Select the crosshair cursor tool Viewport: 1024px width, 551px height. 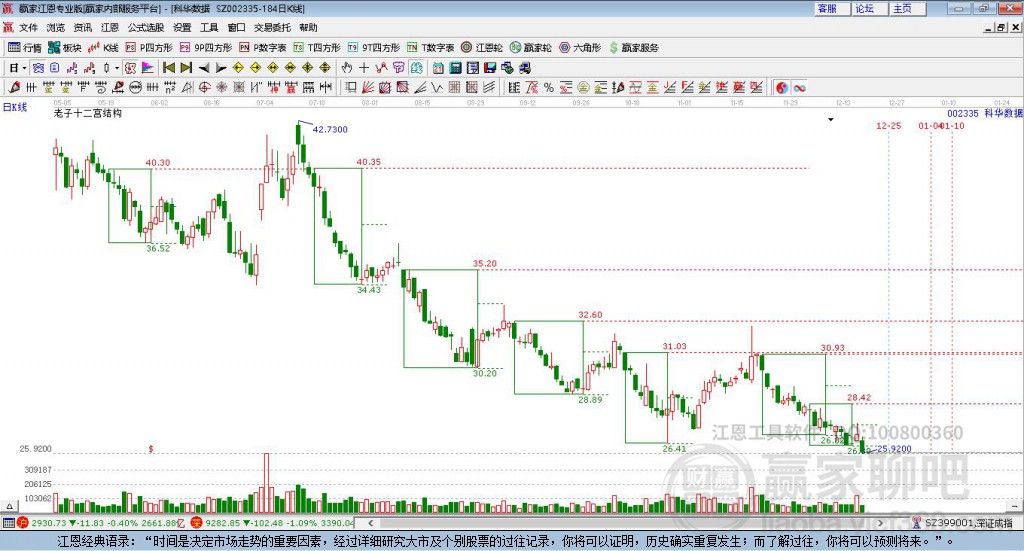(364, 68)
